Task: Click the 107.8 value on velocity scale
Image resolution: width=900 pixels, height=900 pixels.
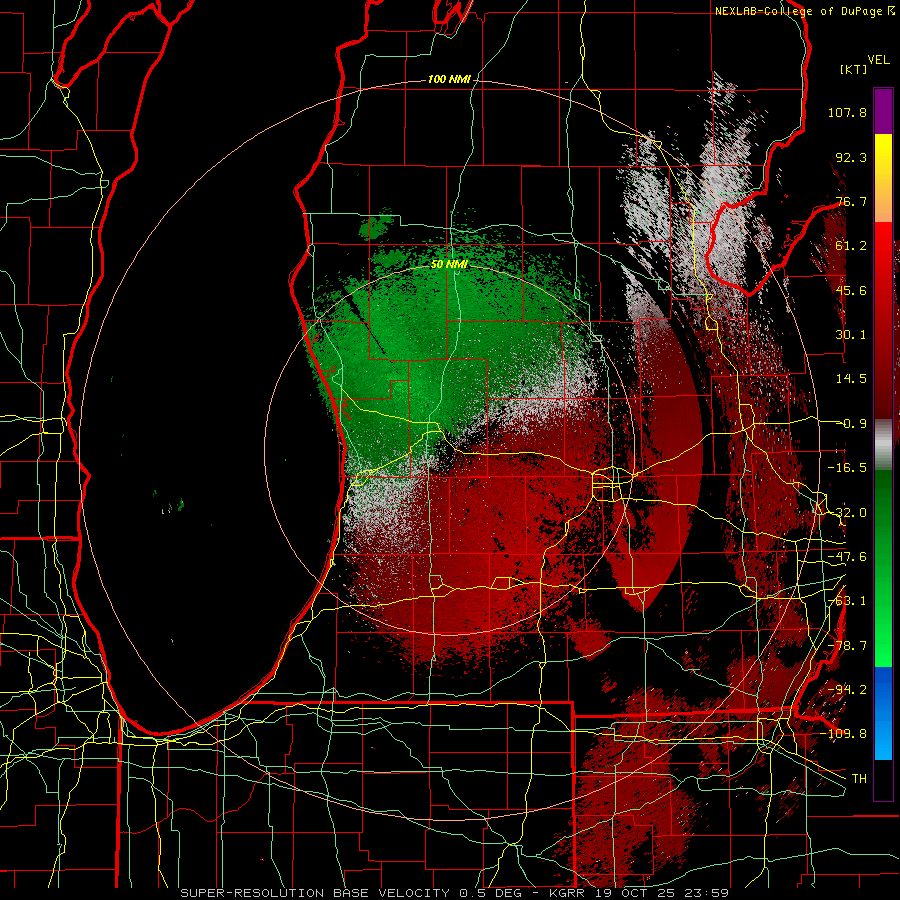Action: tap(847, 112)
